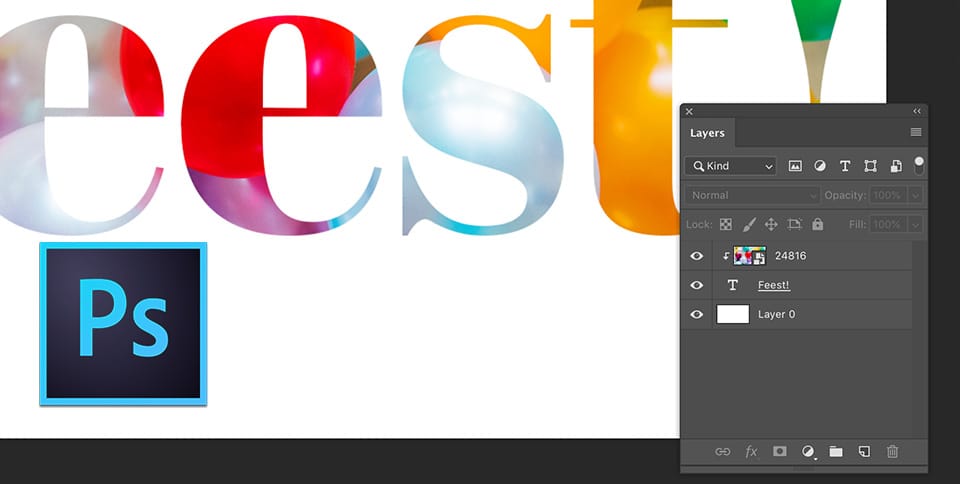The height and width of the screenshot is (484, 960).
Task: Filter for shape layers icon
Action: (870, 166)
